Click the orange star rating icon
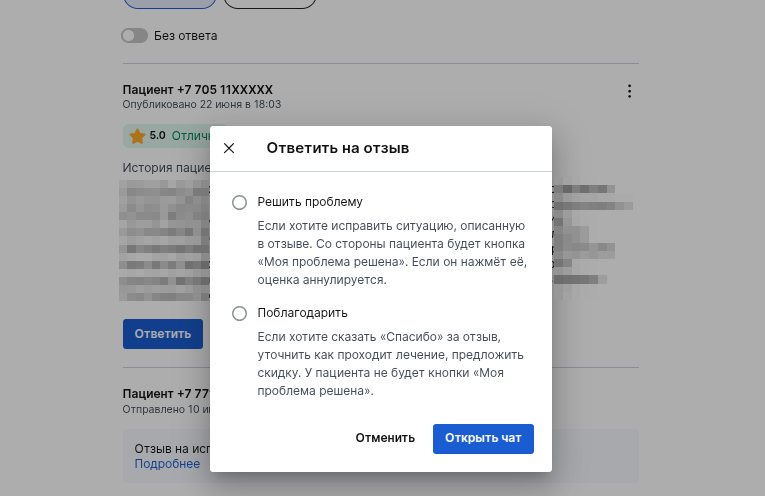The height and width of the screenshot is (496, 765). 137,136
